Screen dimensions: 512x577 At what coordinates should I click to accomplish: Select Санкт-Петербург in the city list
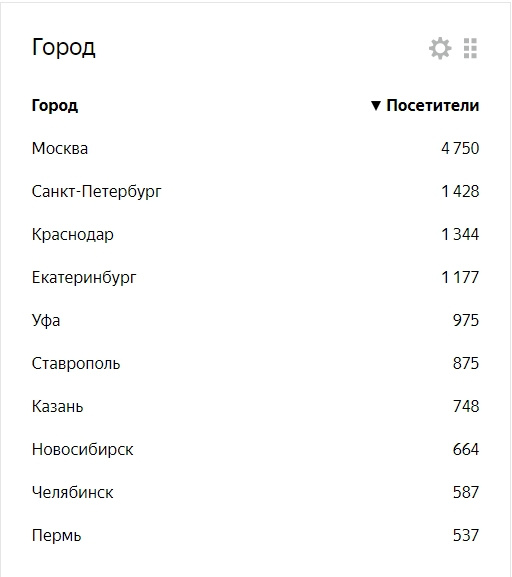point(96,192)
